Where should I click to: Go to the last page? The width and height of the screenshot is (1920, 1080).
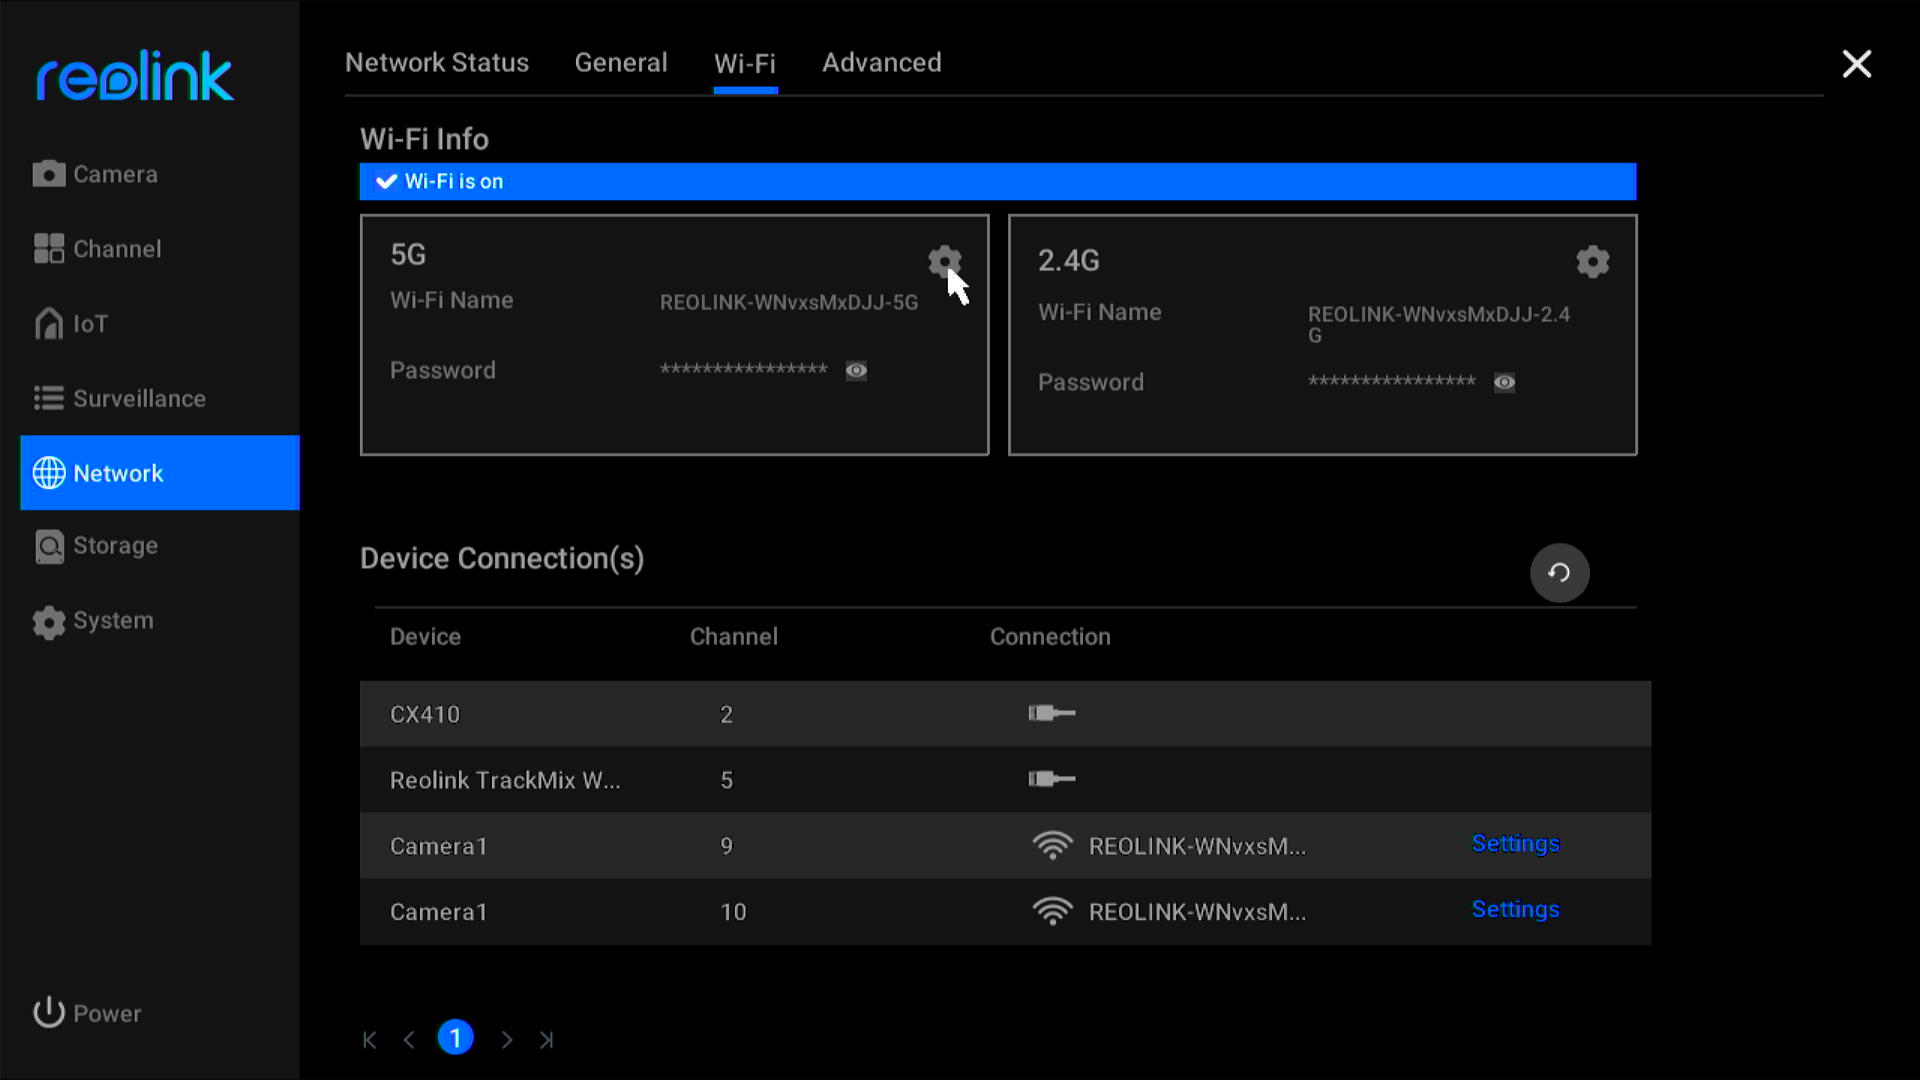(x=546, y=1040)
